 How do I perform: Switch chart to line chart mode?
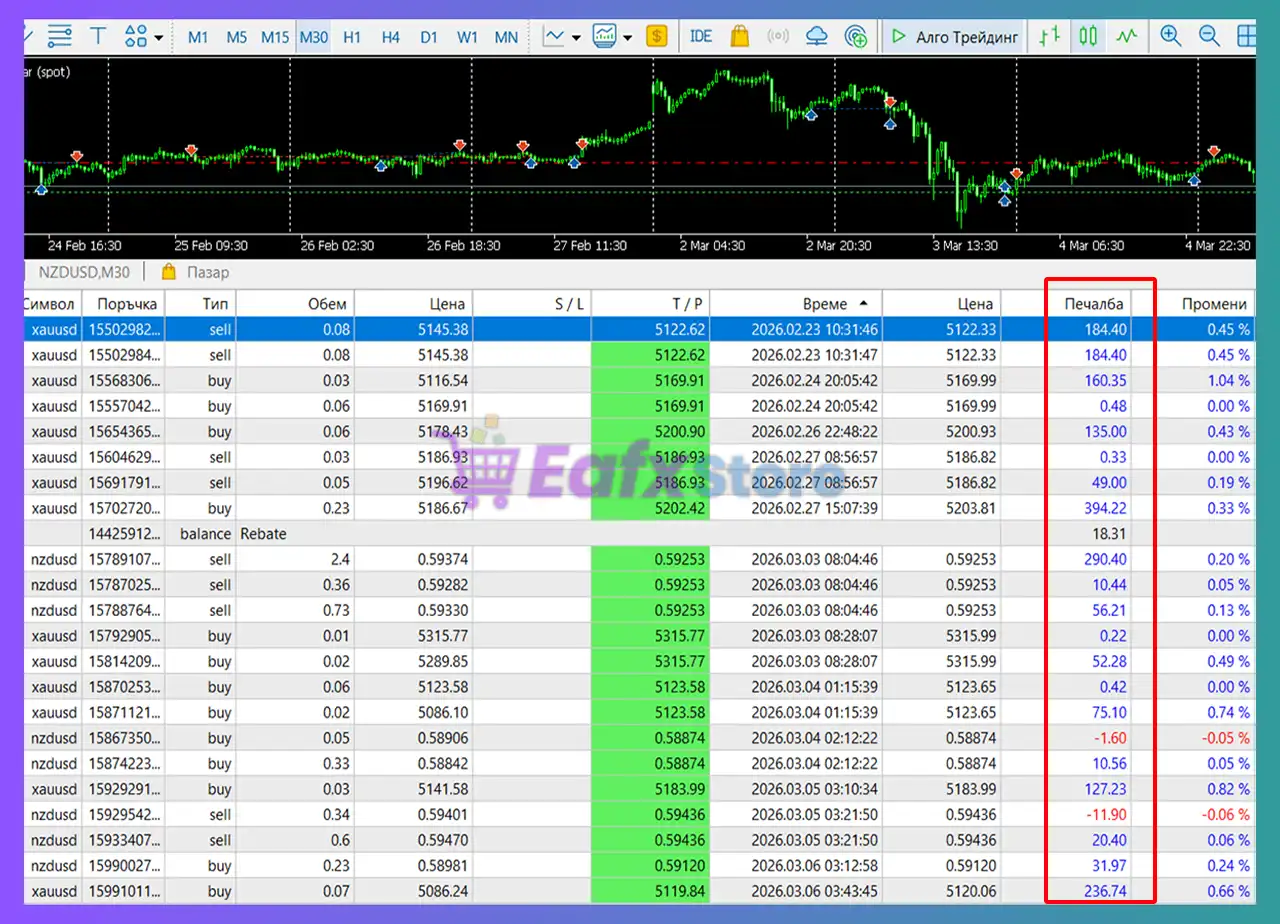tap(1127, 36)
